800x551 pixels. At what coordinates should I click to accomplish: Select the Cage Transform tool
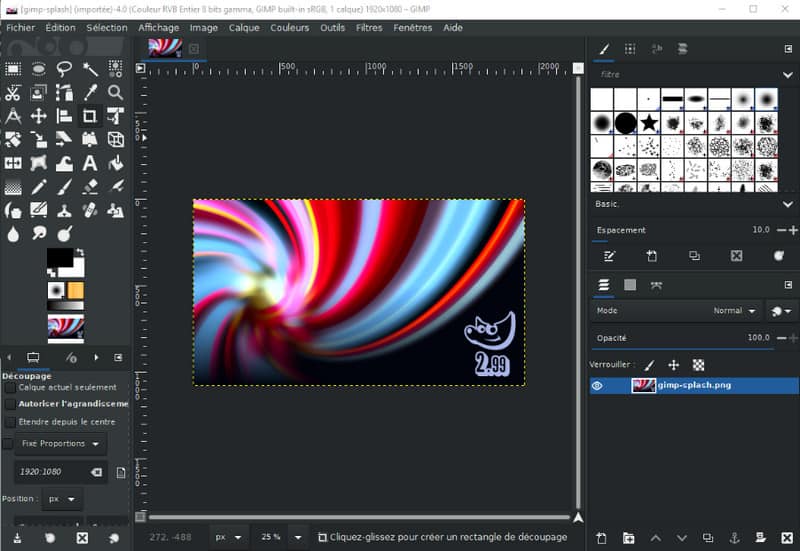coord(39,163)
